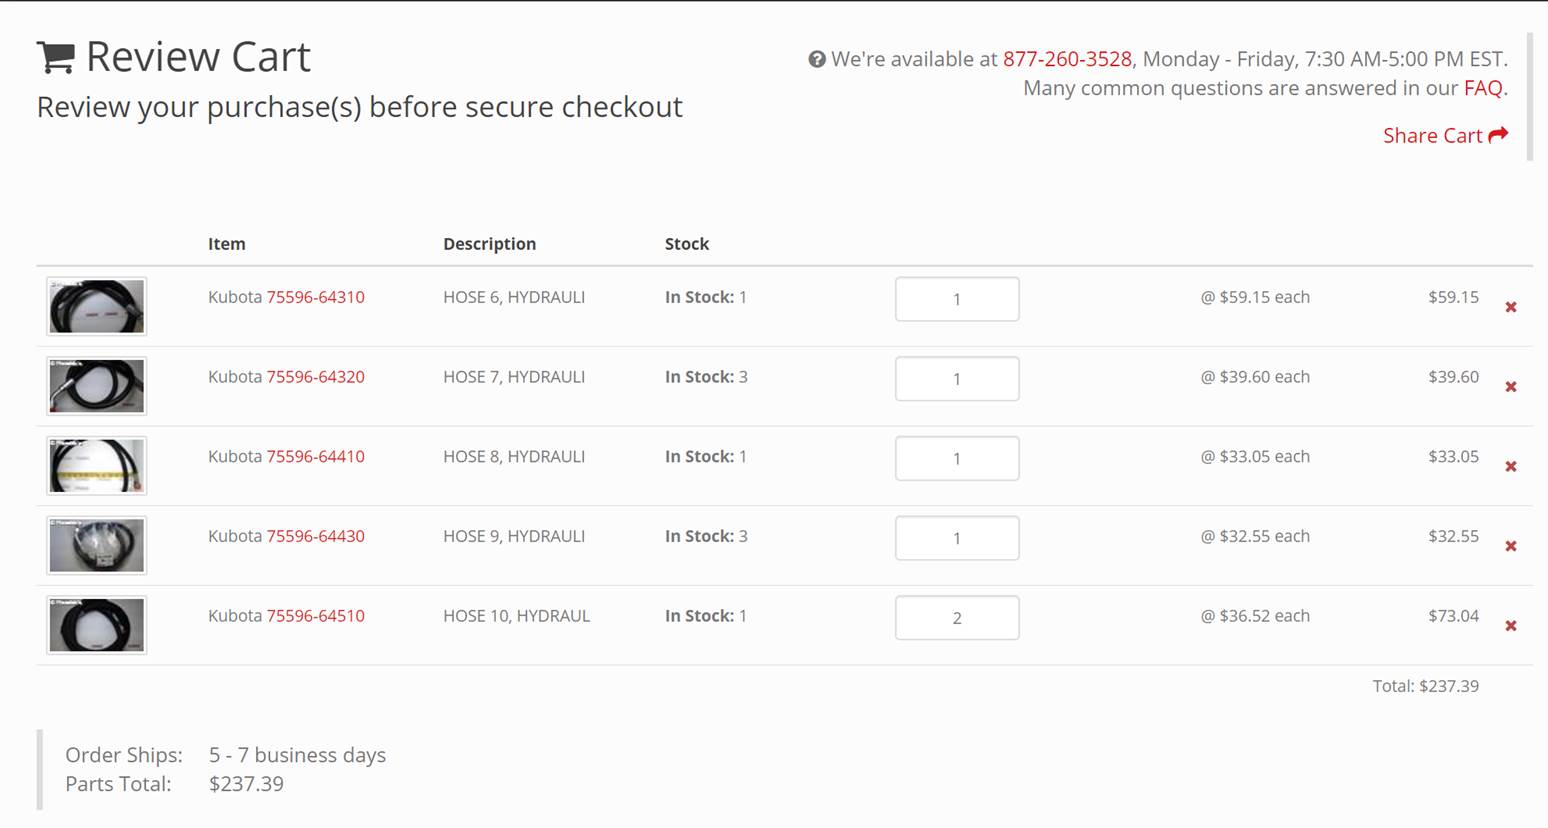Viewport: 1548px width, 828px height.
Task: Open part 75596-64430 link
Action: point(315,536)
